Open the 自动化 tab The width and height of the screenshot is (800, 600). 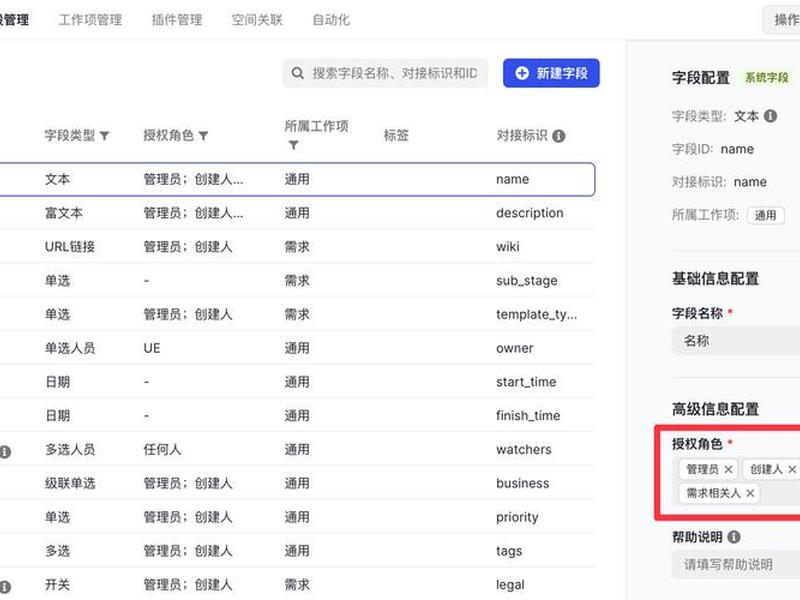coord(331,20)
